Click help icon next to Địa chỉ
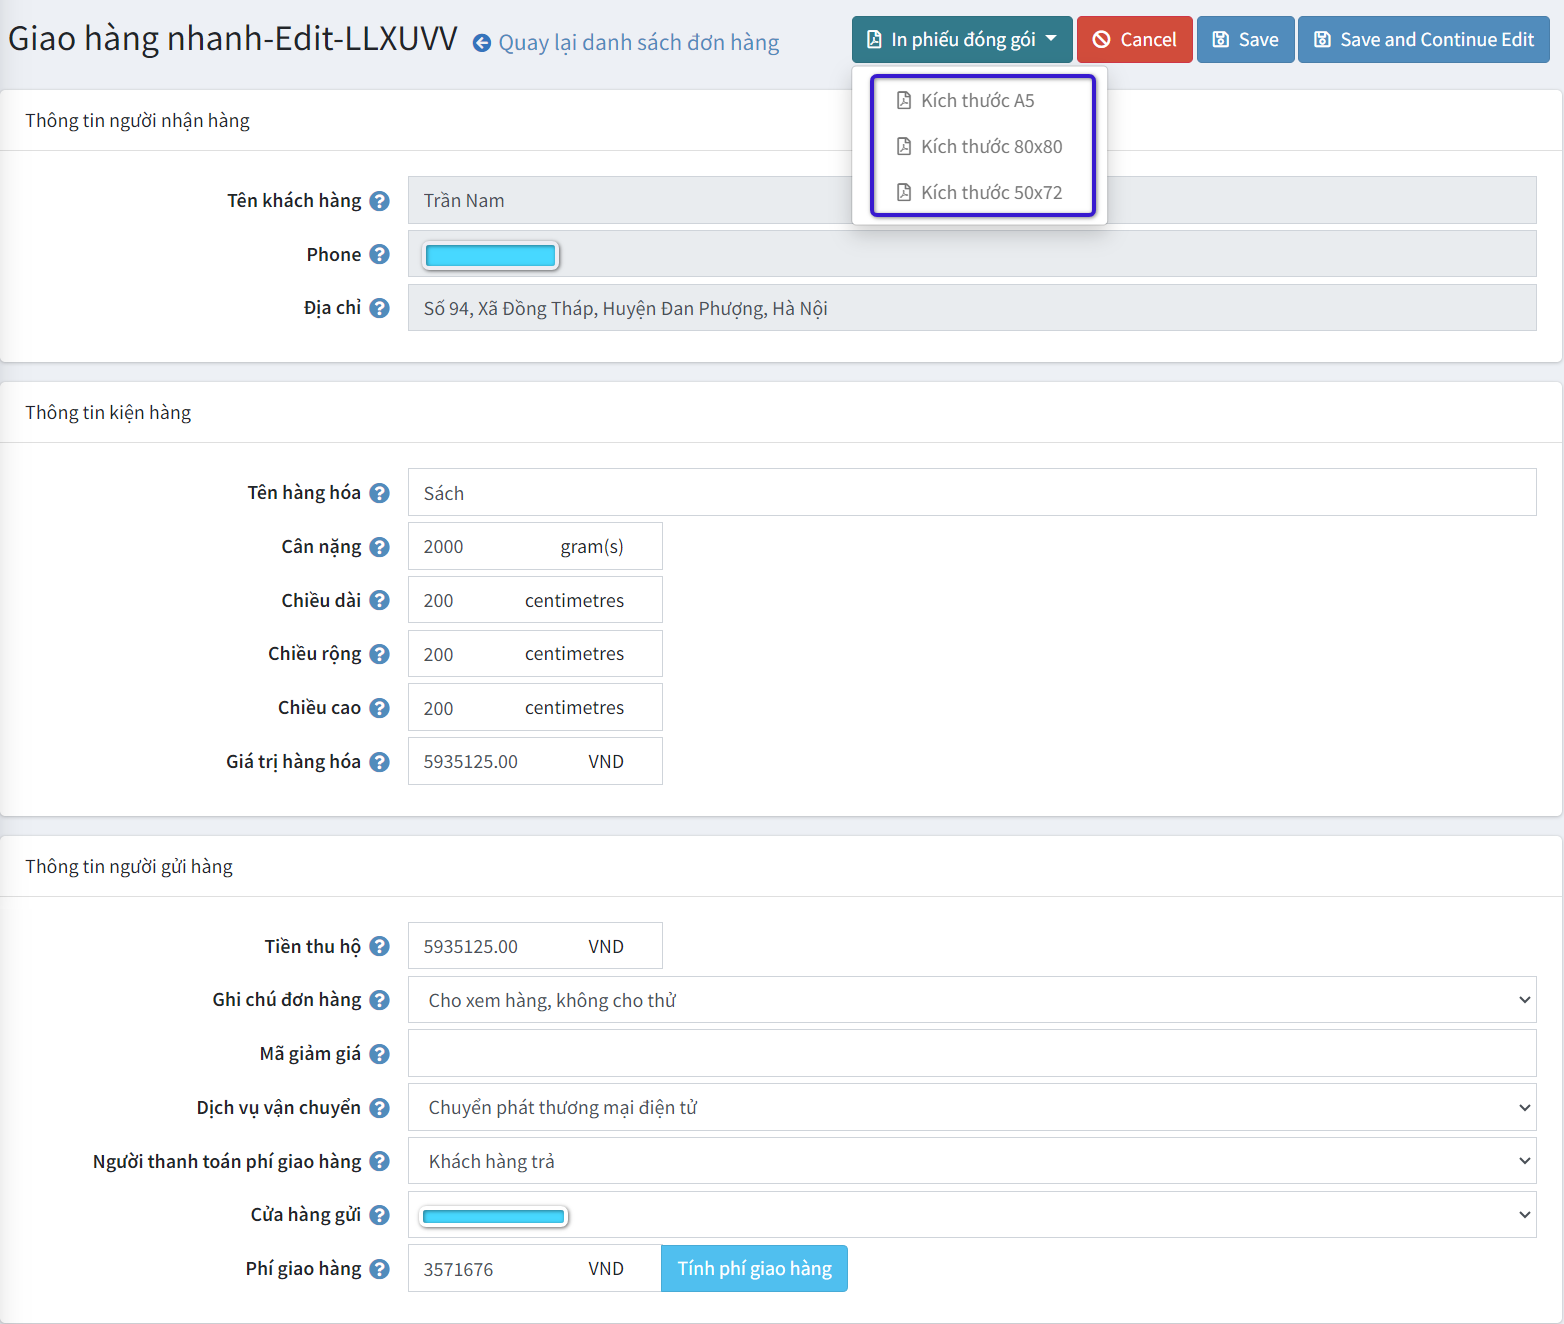 click(379, 308)
